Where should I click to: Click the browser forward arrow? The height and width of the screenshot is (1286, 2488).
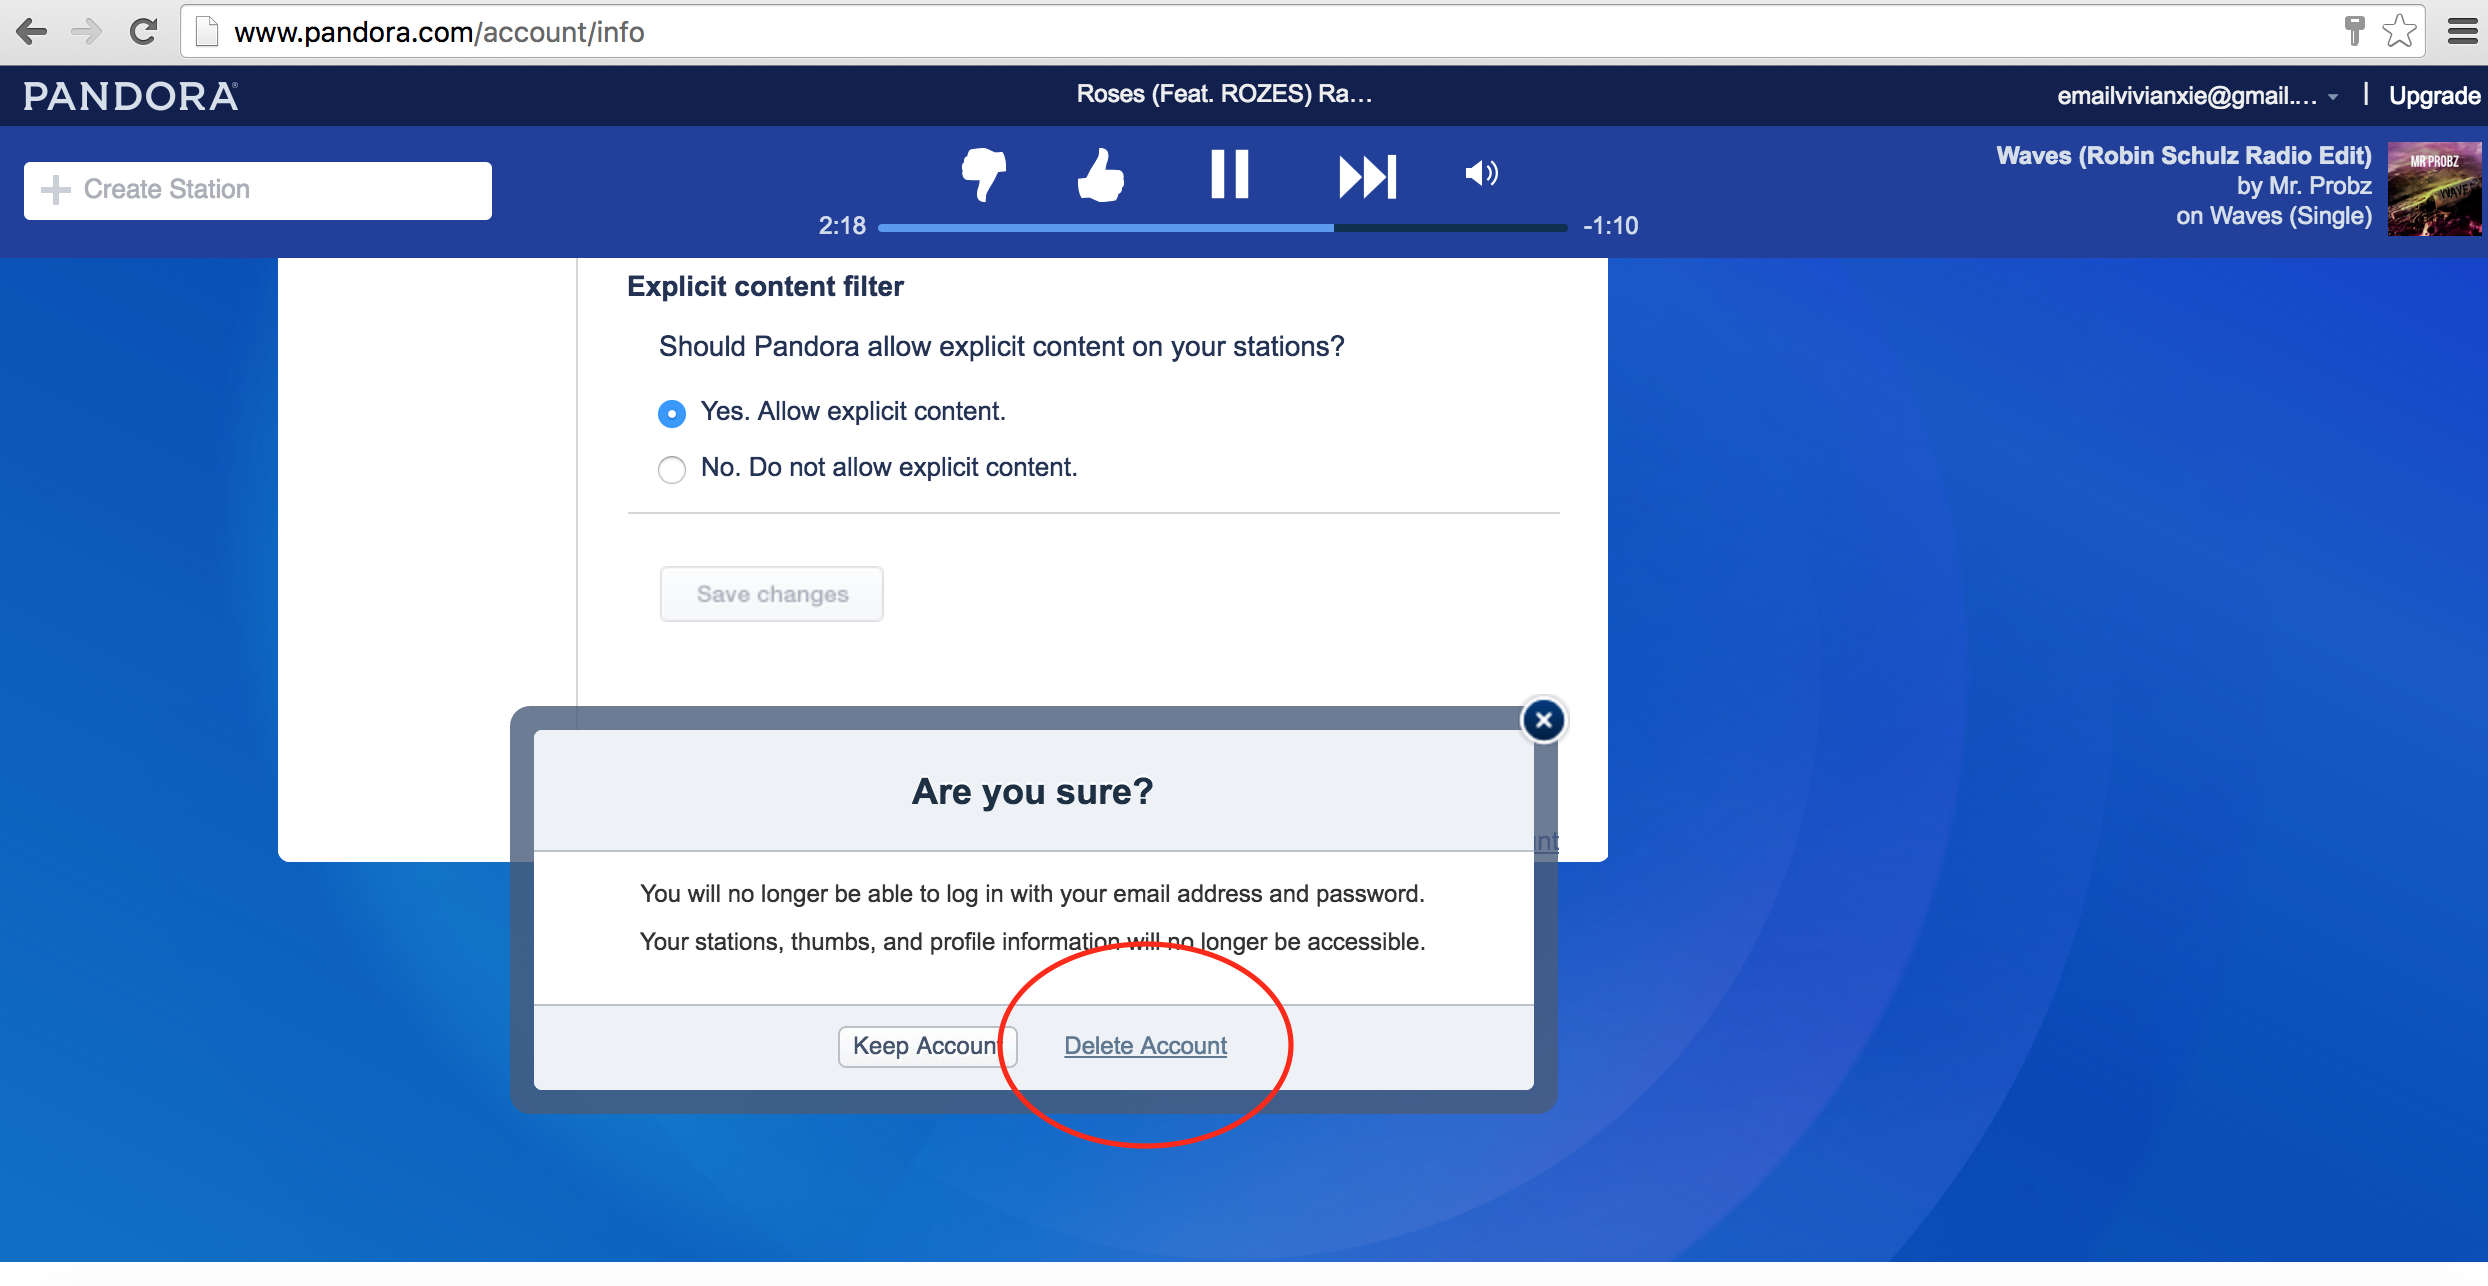click(87, 32)
